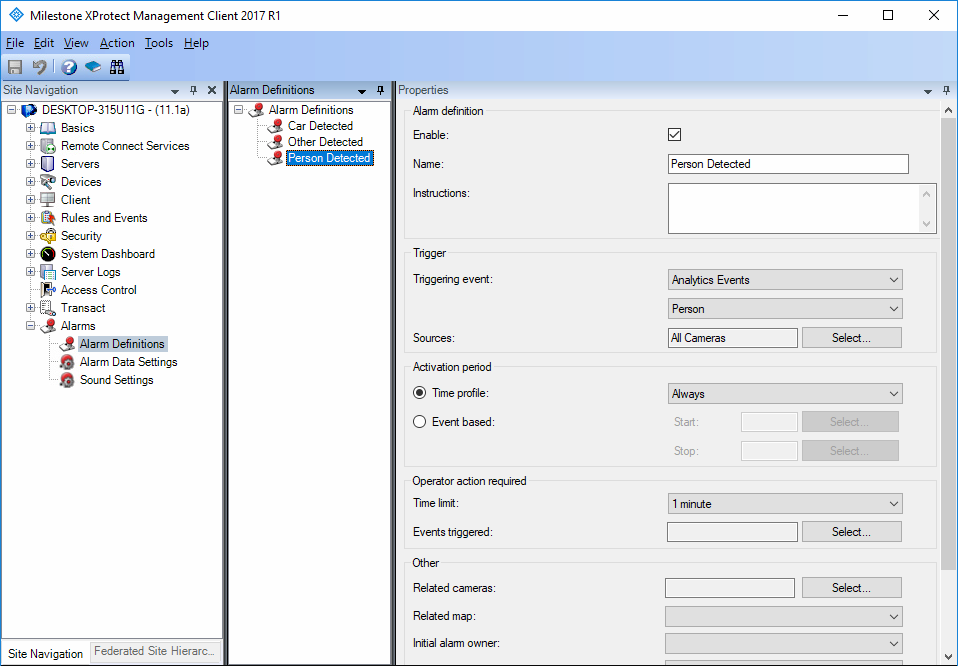The height and width of the screenshot is (666, 958).
Task: Select DESKTOP-315U11G root node
Action: click(115, 110)
